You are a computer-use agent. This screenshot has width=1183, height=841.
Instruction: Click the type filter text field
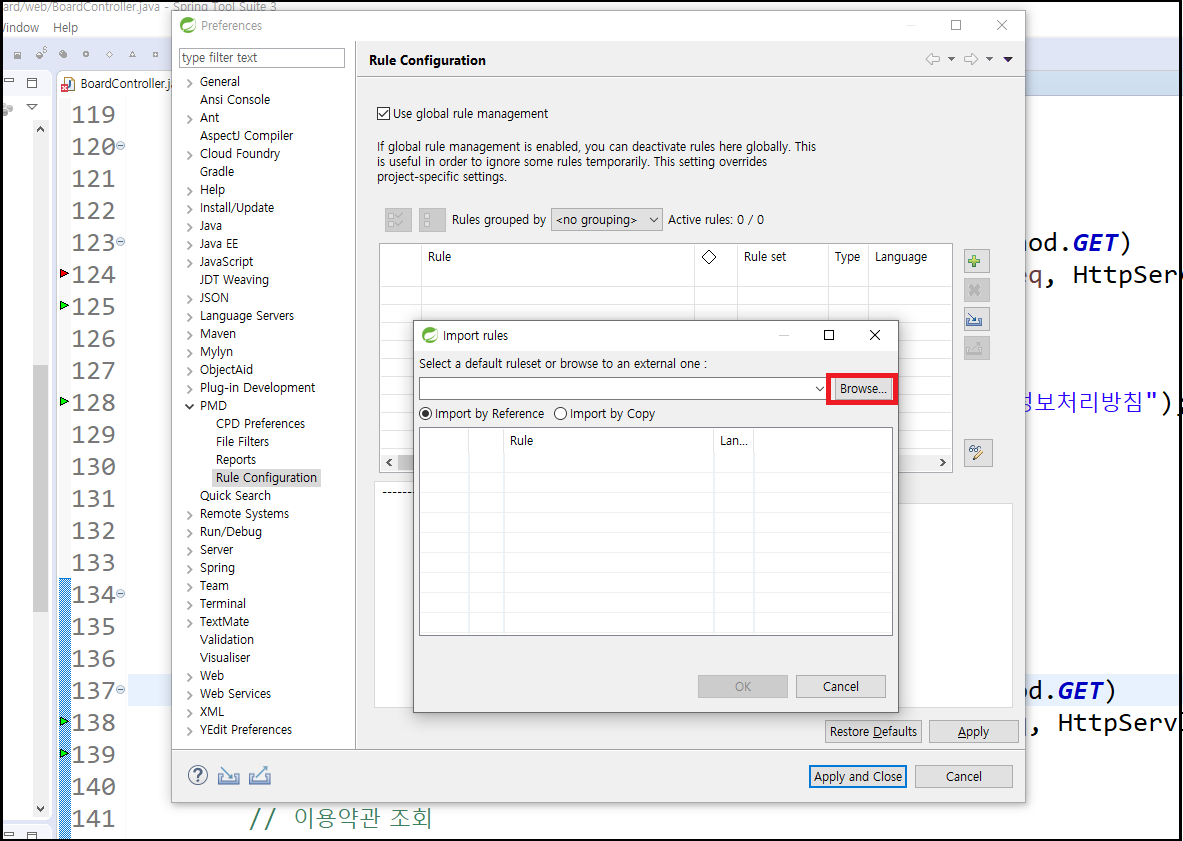(x=262, y=58)
